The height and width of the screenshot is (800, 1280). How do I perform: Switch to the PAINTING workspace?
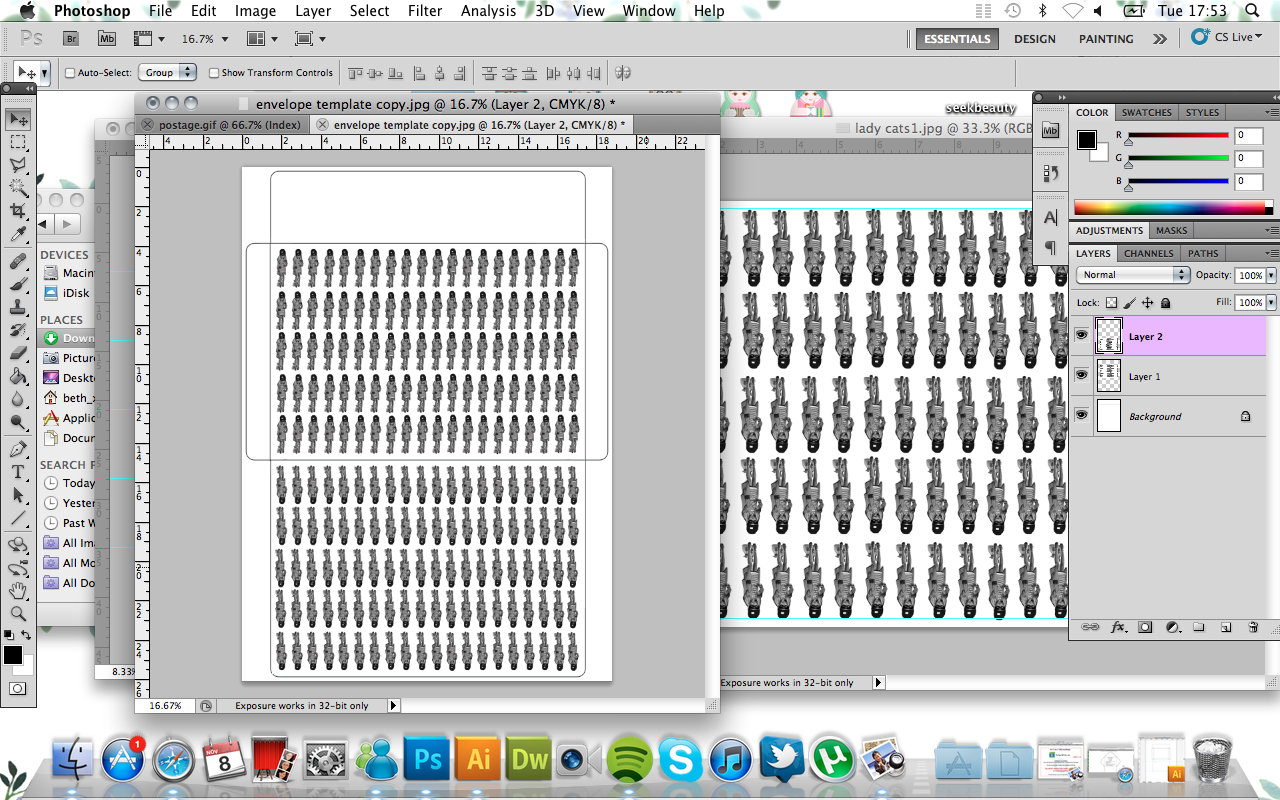(1105, 39)
